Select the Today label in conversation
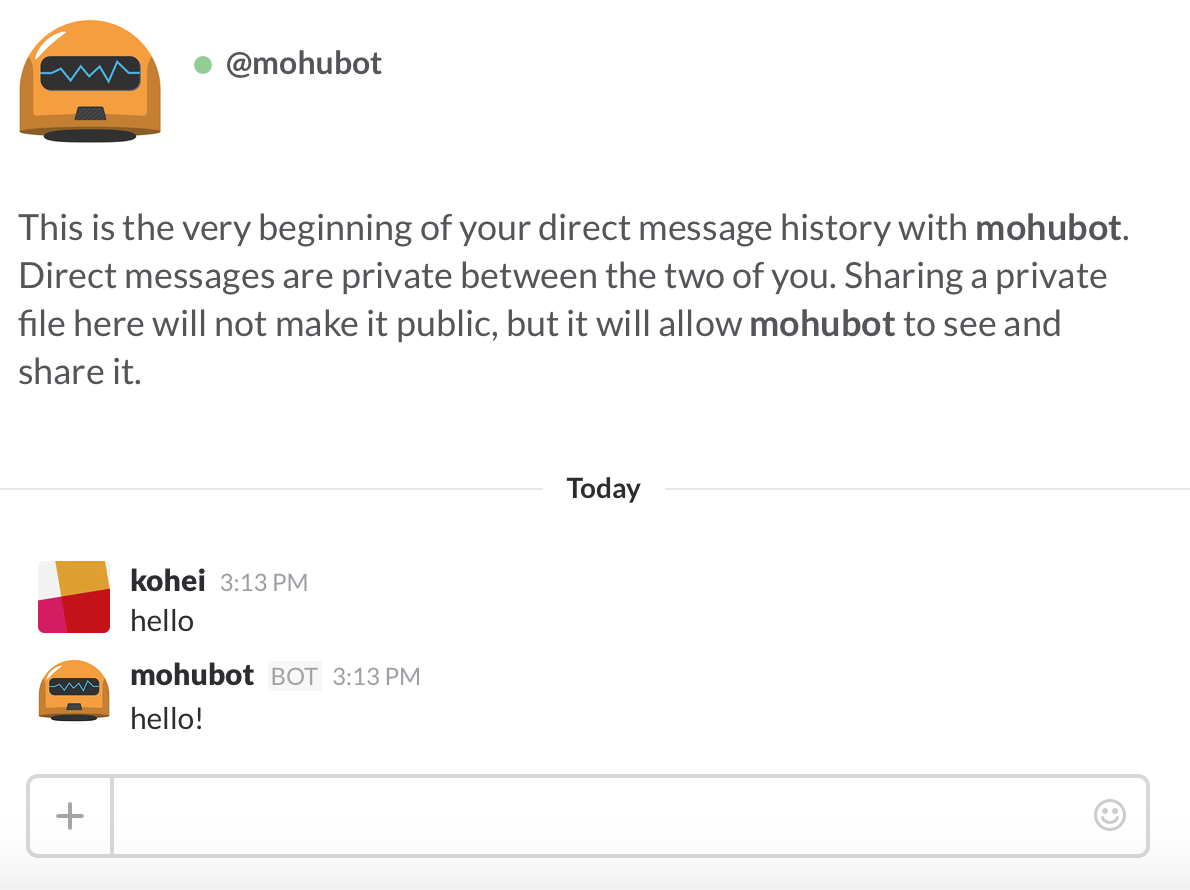 point(603,488)
